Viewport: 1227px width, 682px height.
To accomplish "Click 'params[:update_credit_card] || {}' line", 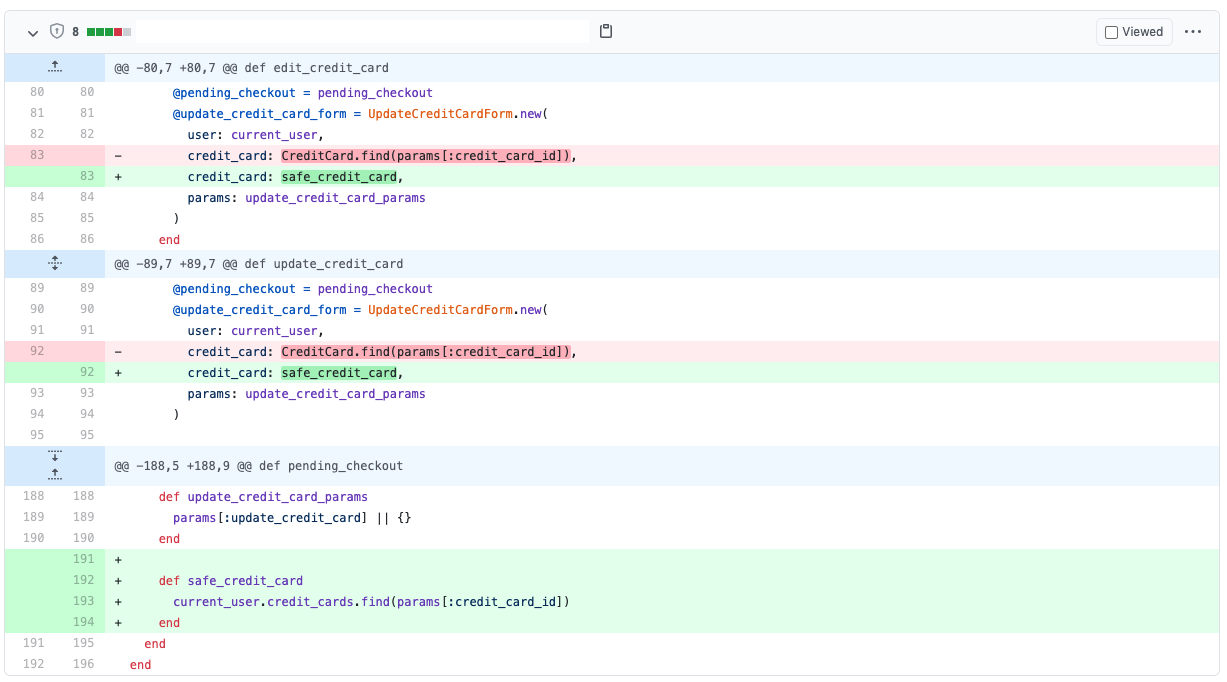I will coord(292,517).
